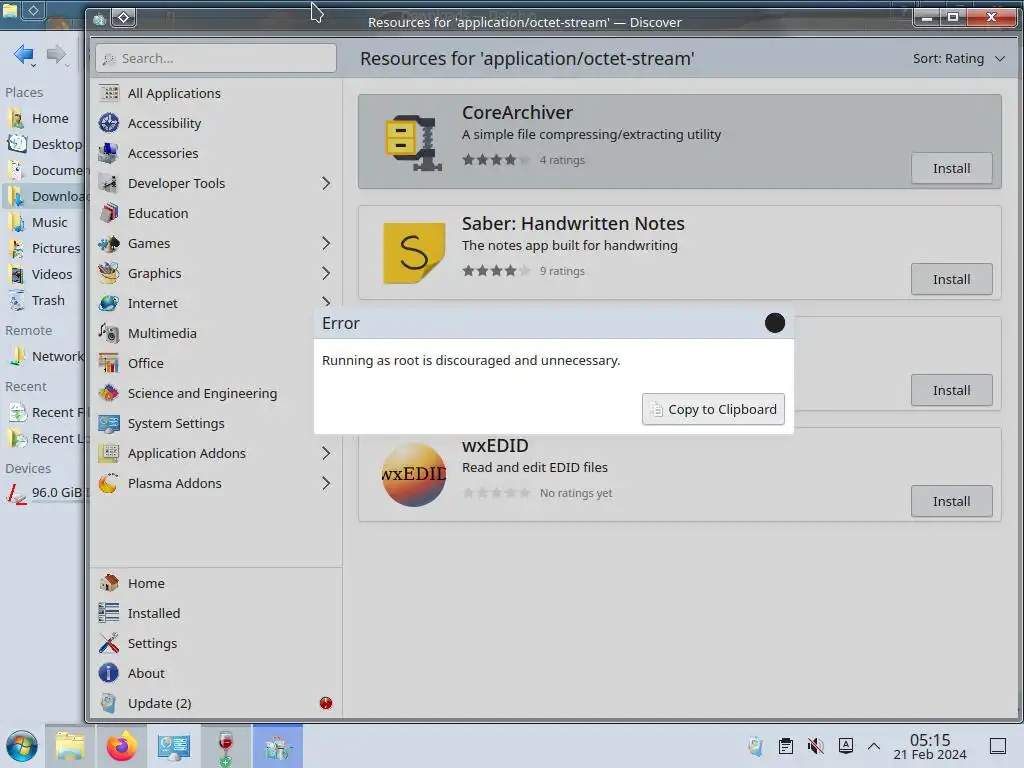Open Application Addons category
This screenshot has height=768, width=1024.
coord(216,453)
